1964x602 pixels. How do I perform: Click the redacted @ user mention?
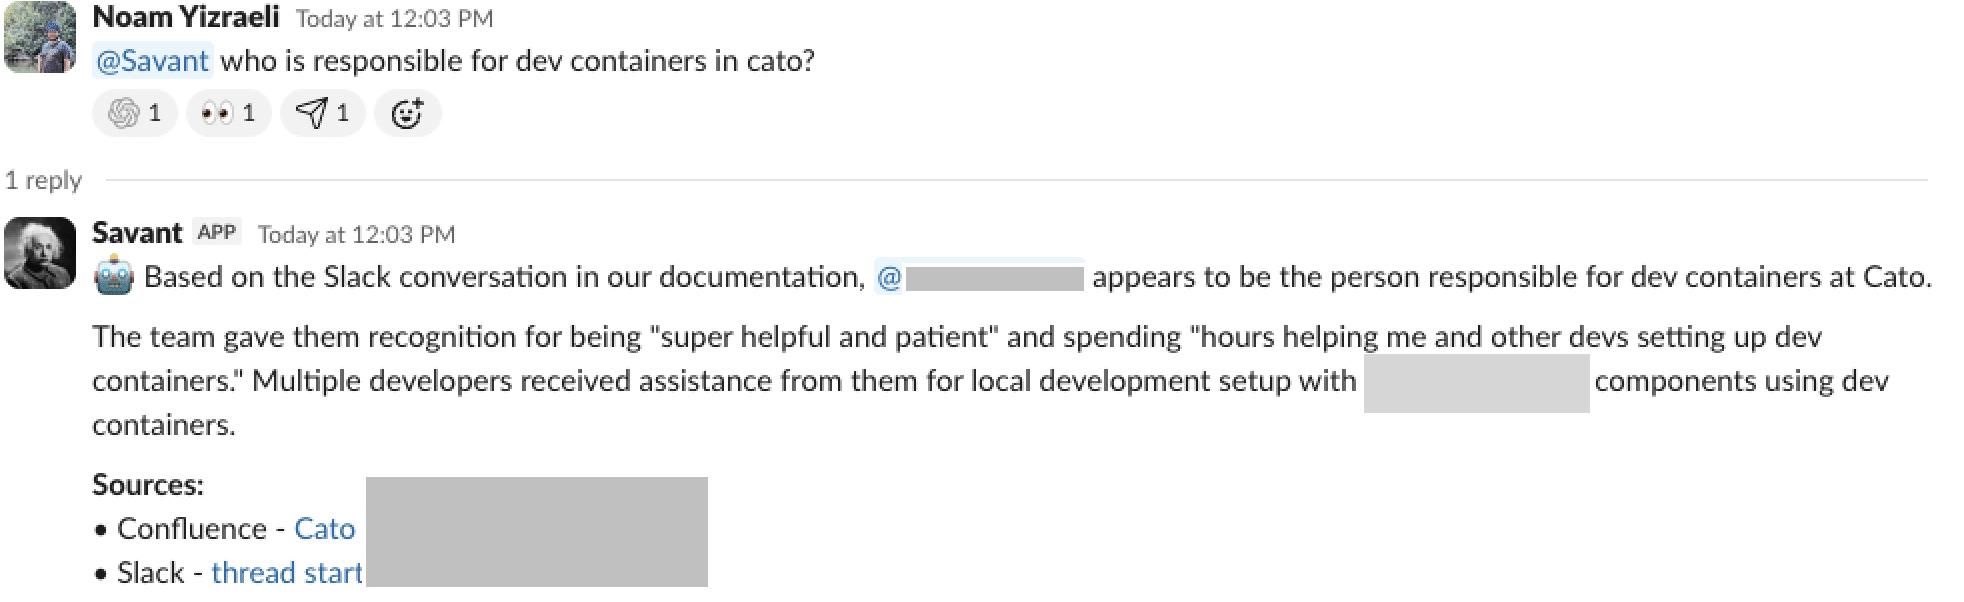pos(980,277)
